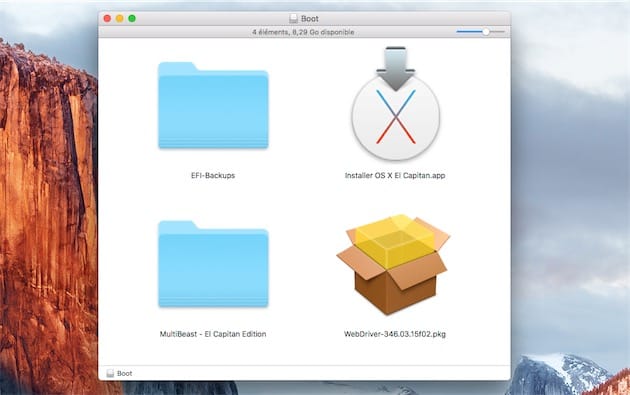Select the MultiBeast - El Capitan Edition folder icon

(x=213, y=264)
